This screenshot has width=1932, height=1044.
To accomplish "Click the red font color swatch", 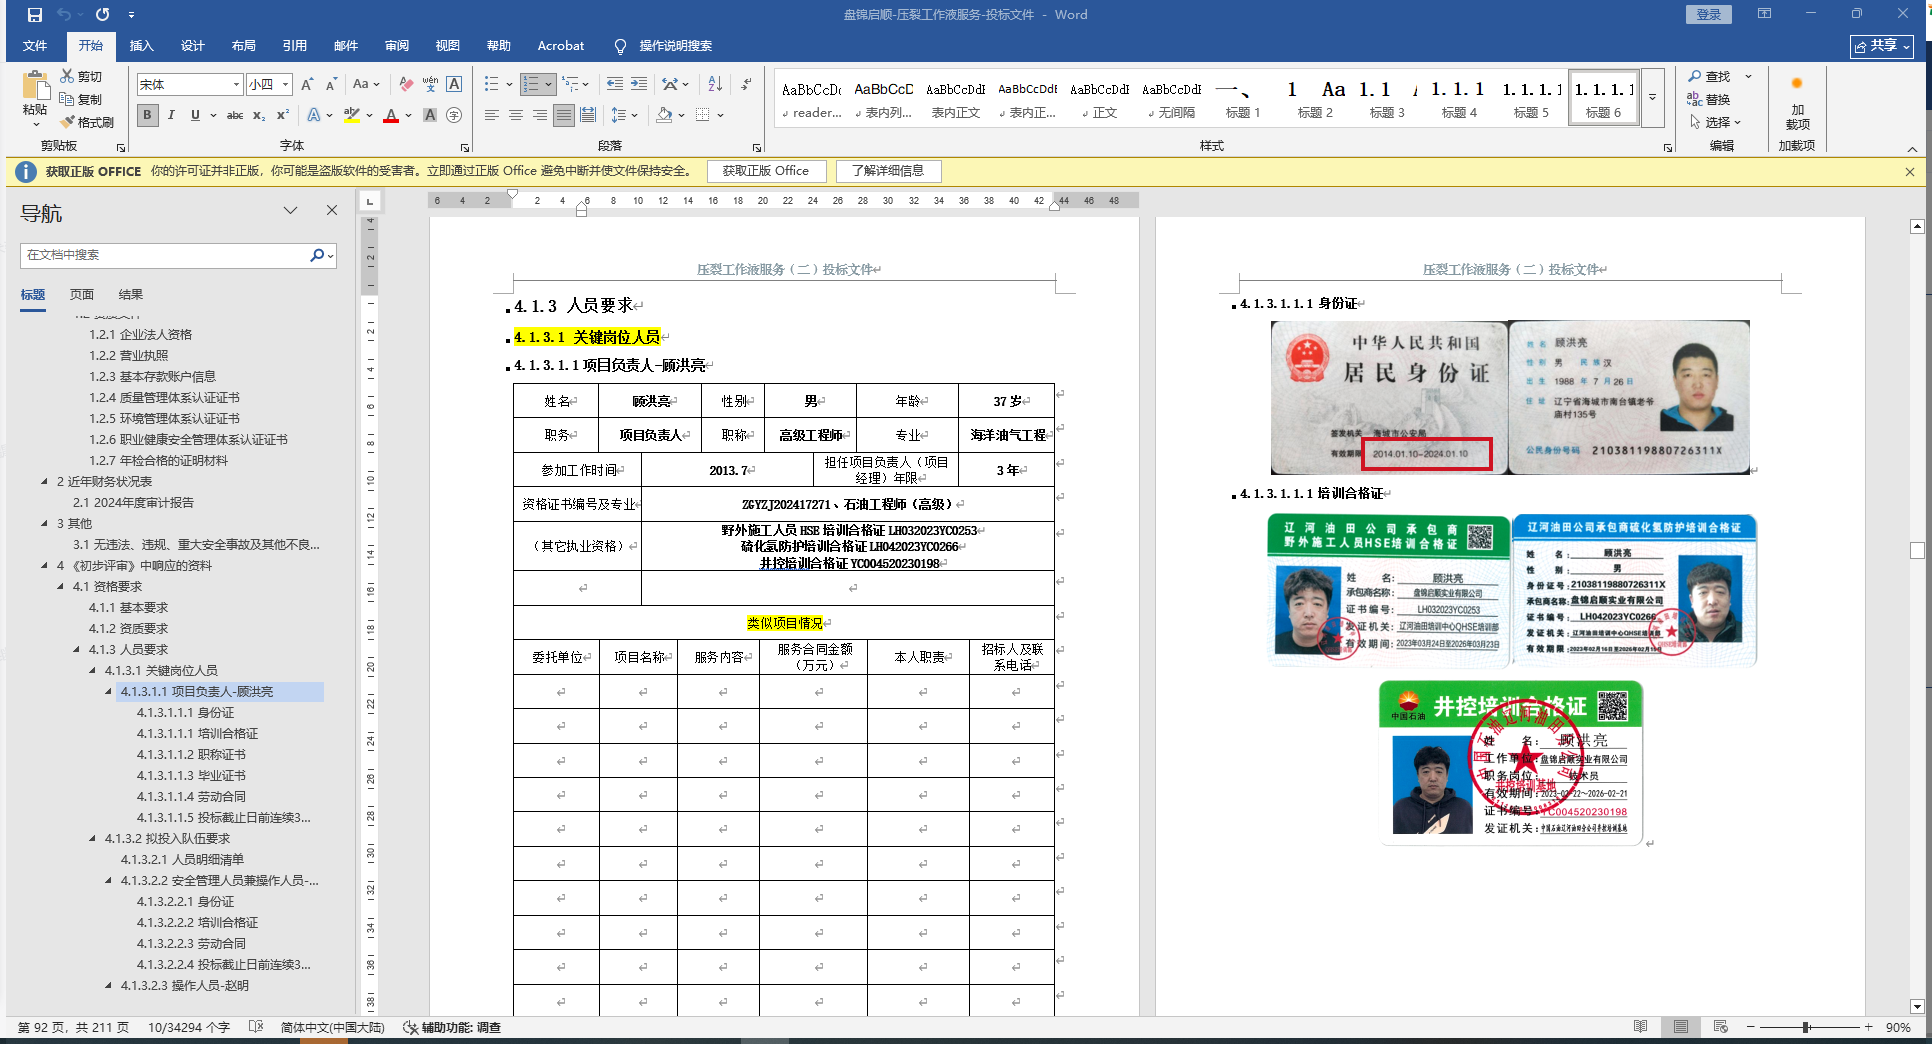I will 391,115.
